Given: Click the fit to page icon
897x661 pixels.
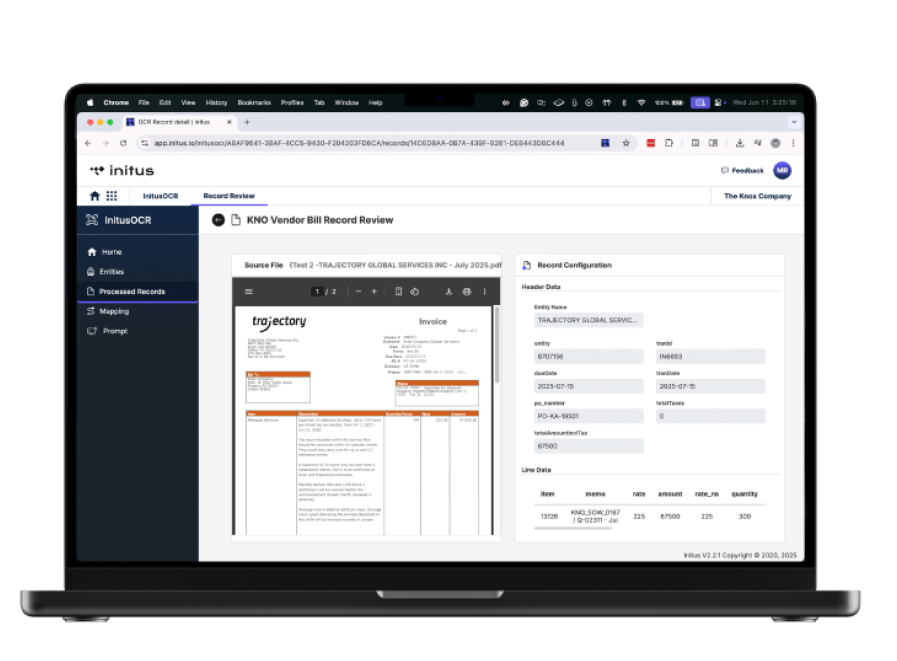Looking at the screenshot, I should 398,292.
